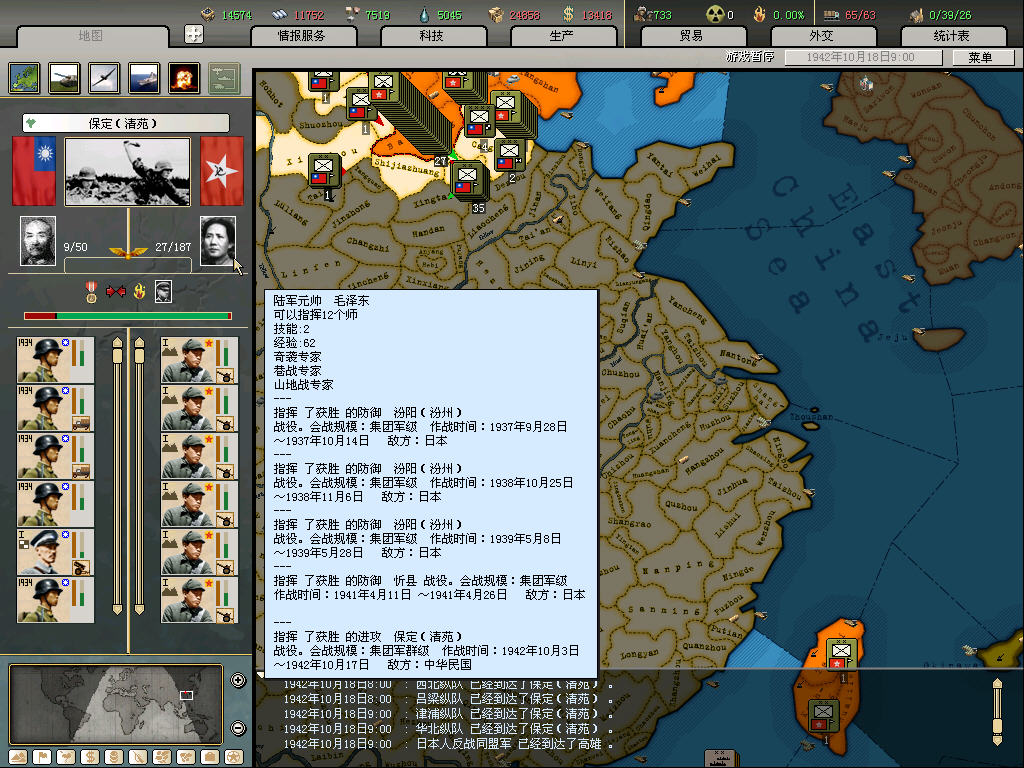Click the nuclear symbol icon showing 0
1024x768 pixels.
(715, 14)
